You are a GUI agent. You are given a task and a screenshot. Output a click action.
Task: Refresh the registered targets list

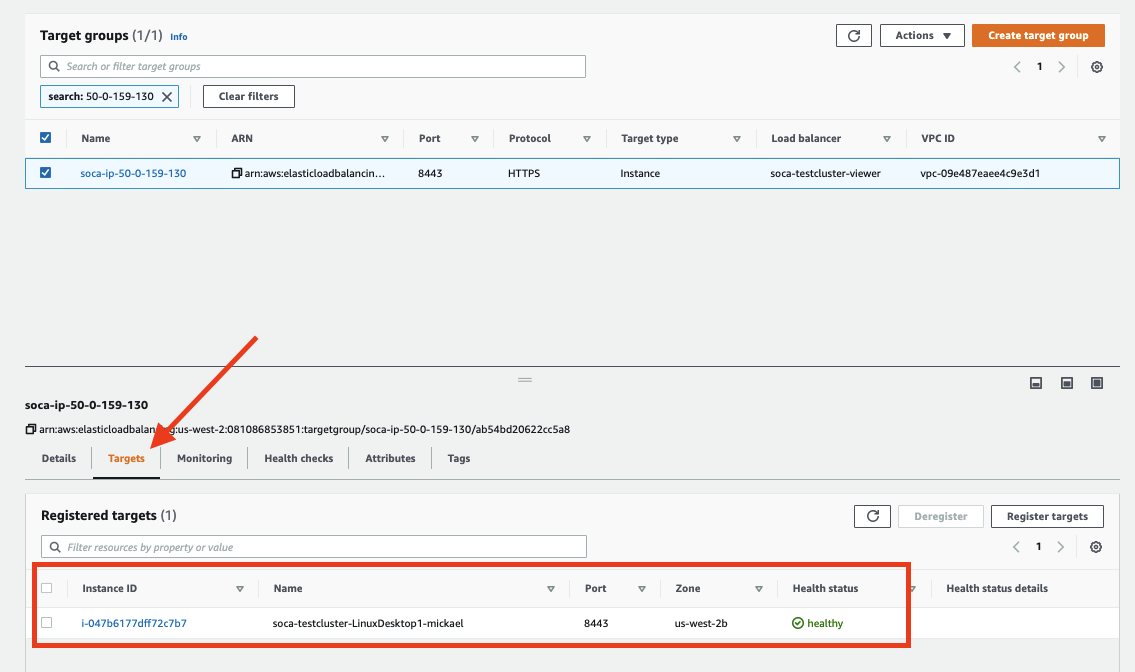pyautogui.click(x=872, y=516)
